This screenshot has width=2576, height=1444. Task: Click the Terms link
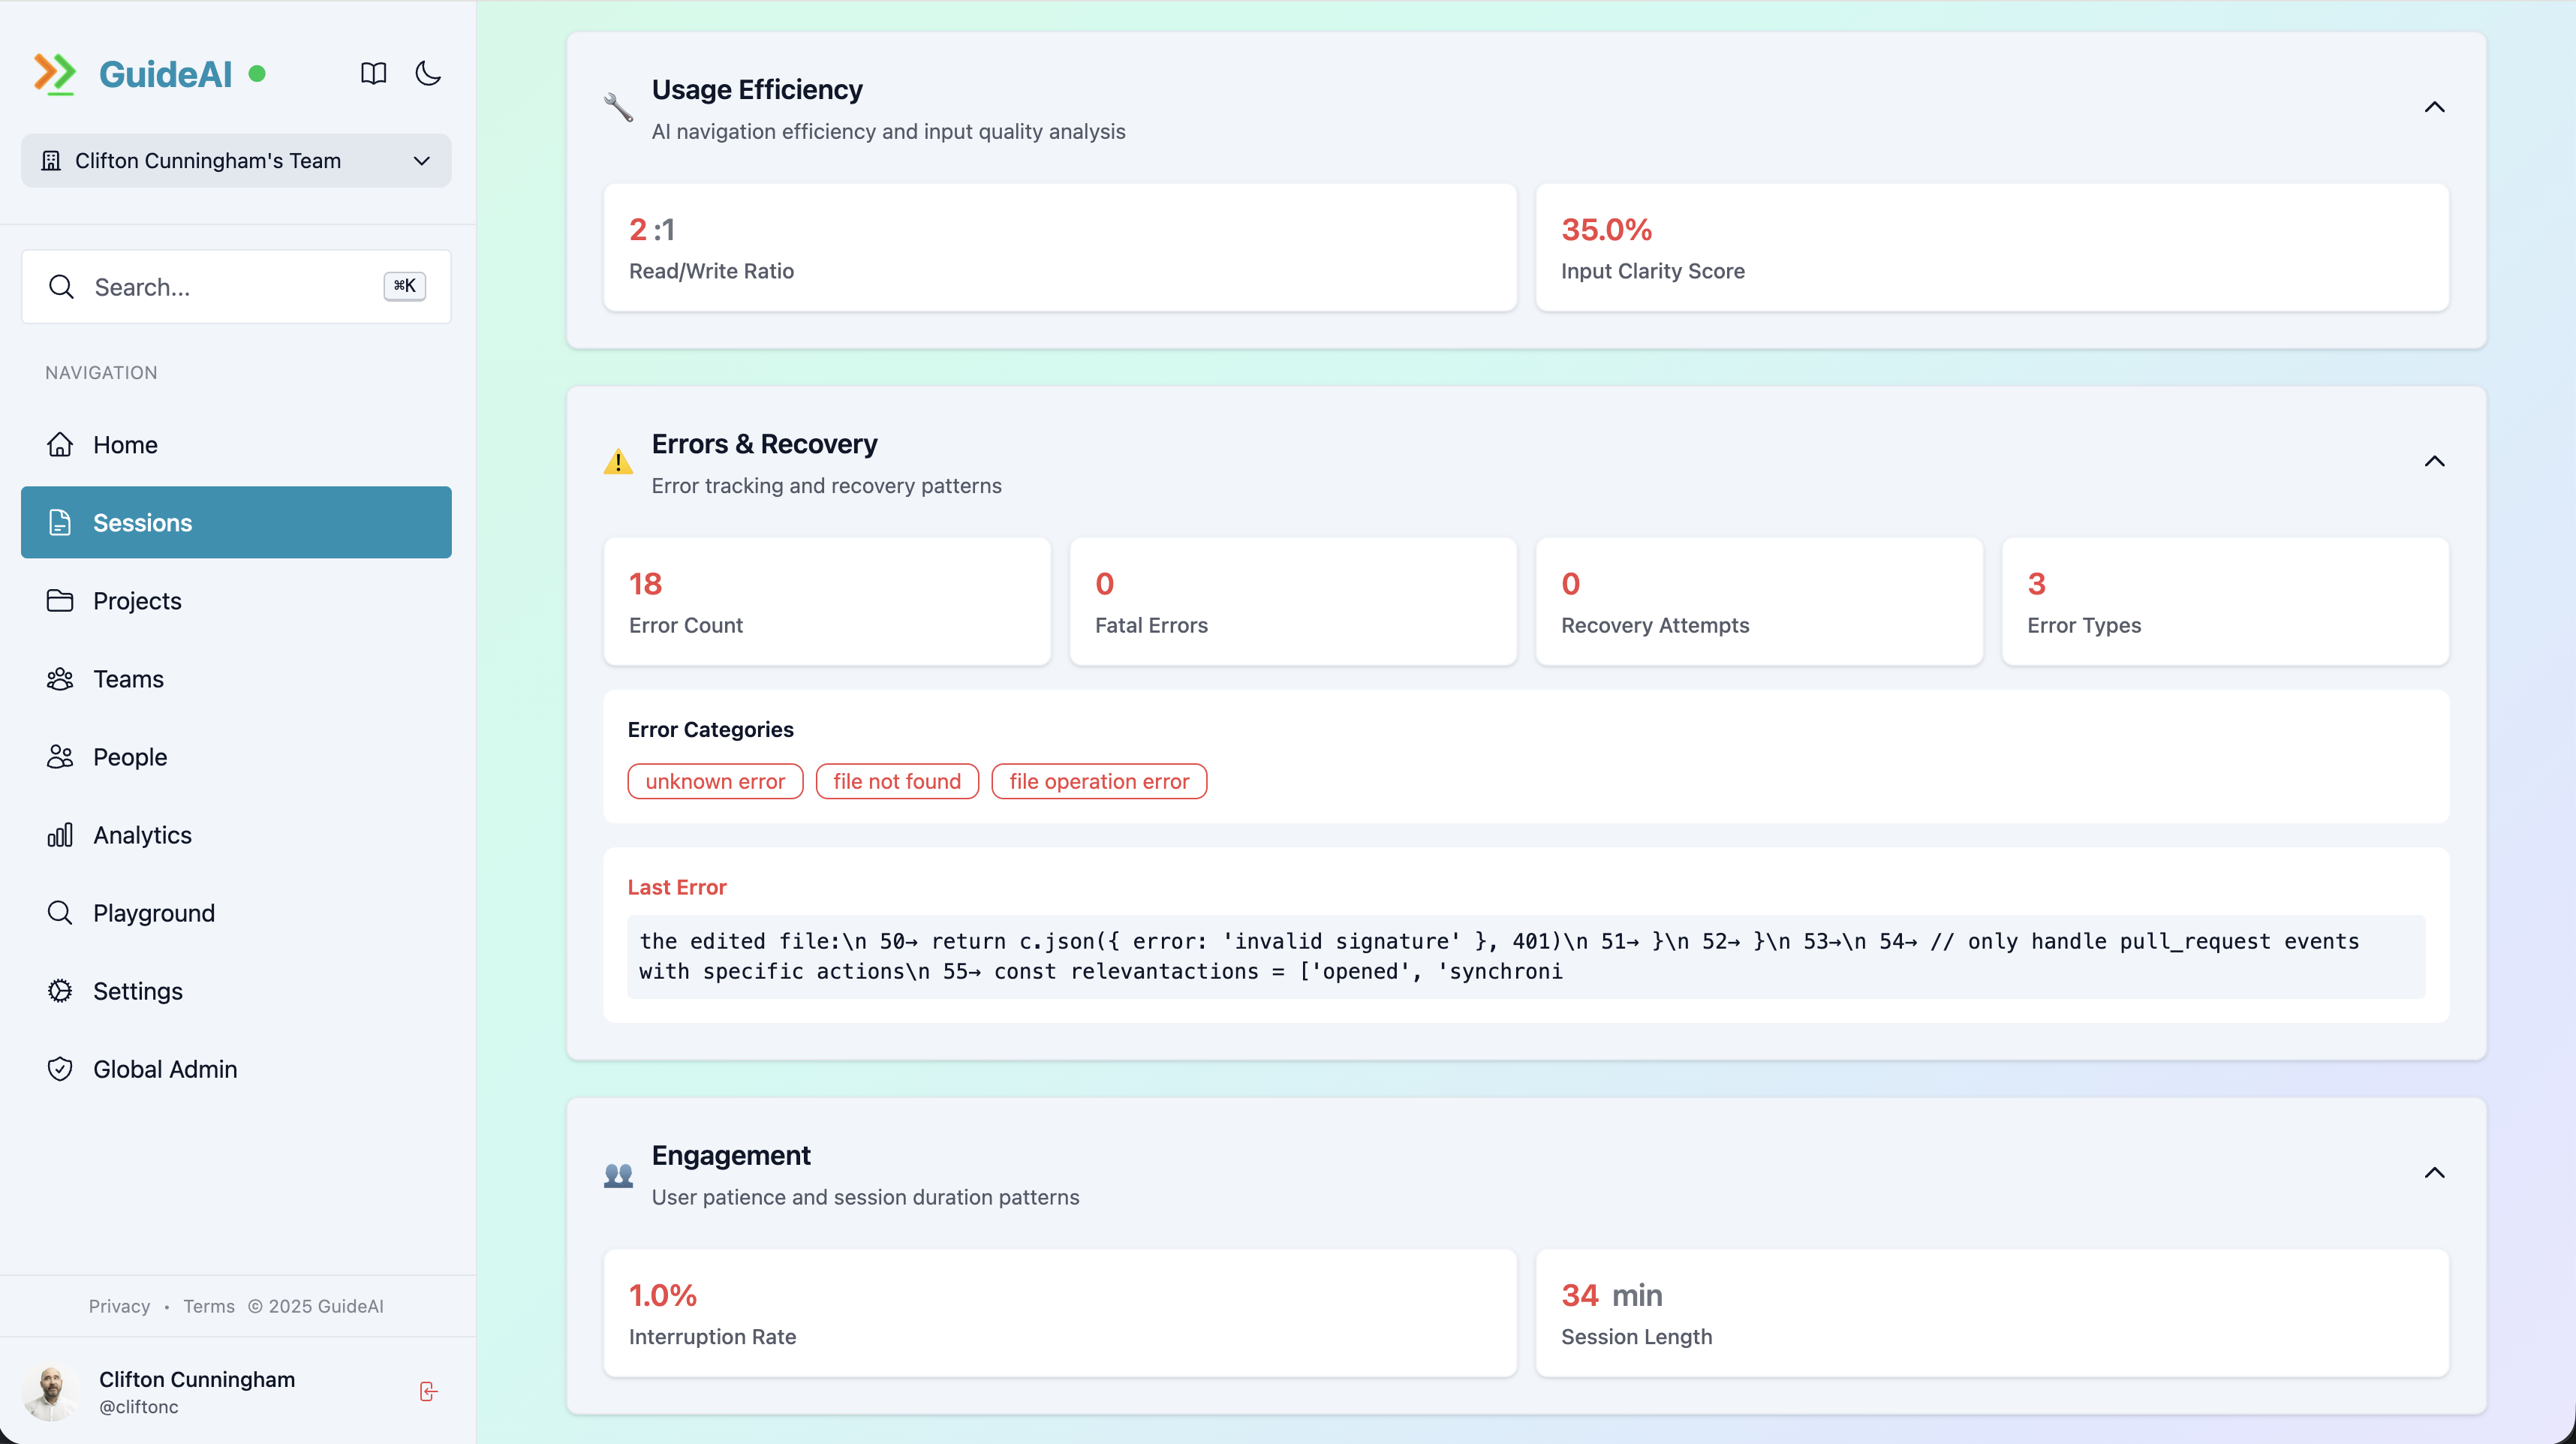208,1306
